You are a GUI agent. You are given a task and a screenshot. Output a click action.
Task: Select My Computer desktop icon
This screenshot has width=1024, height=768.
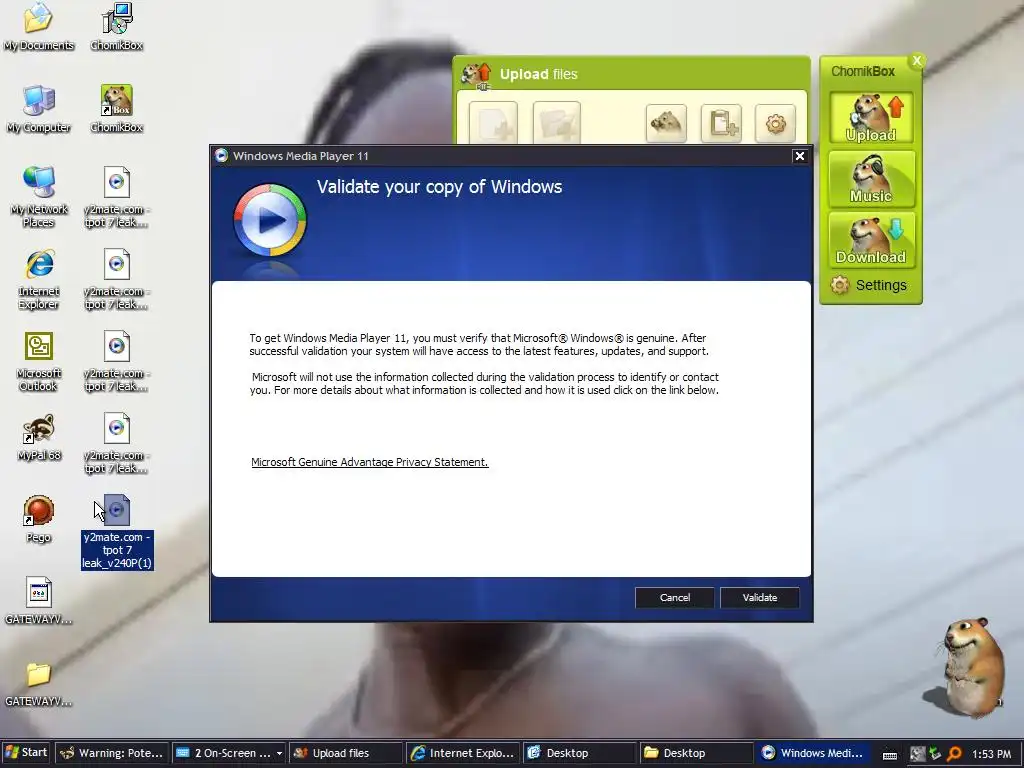click(39, 109)
